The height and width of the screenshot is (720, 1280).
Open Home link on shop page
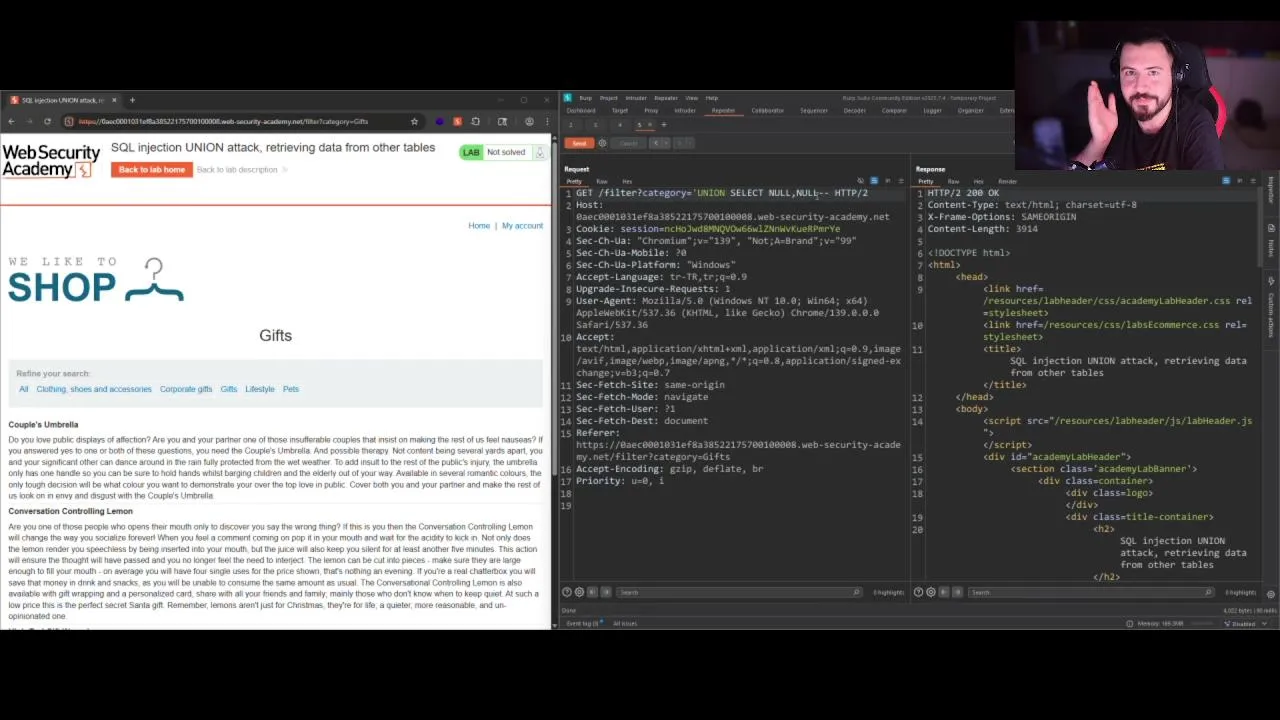coord(479,226)
